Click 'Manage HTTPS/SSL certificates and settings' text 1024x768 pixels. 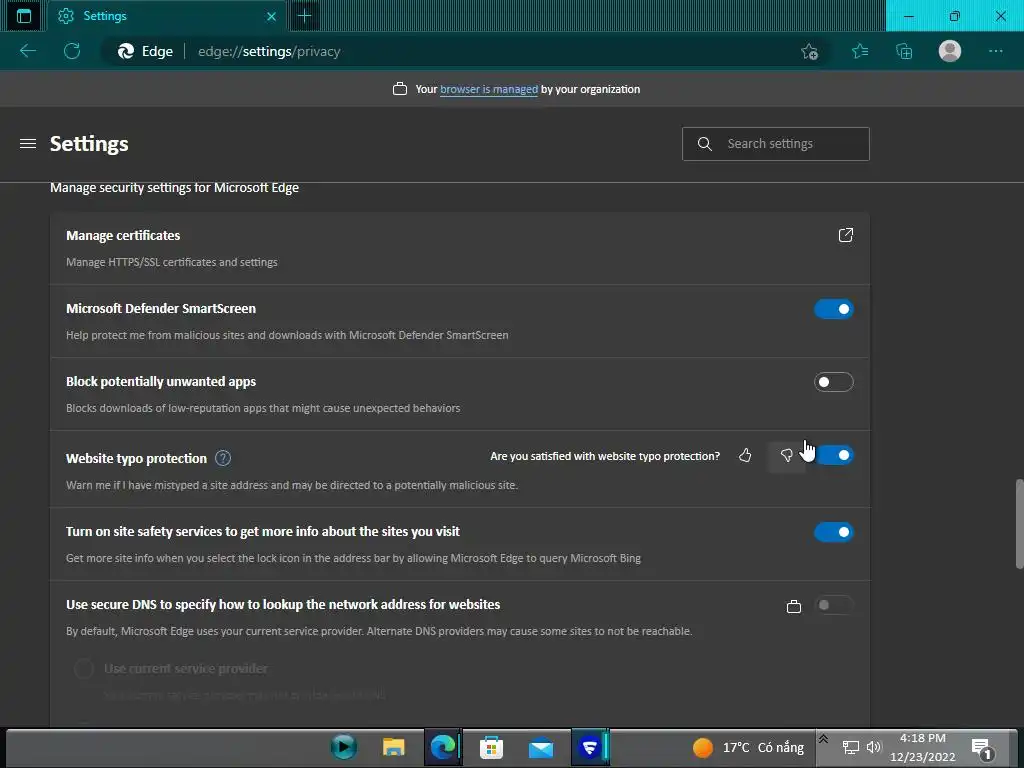click(x=172, y=262)
